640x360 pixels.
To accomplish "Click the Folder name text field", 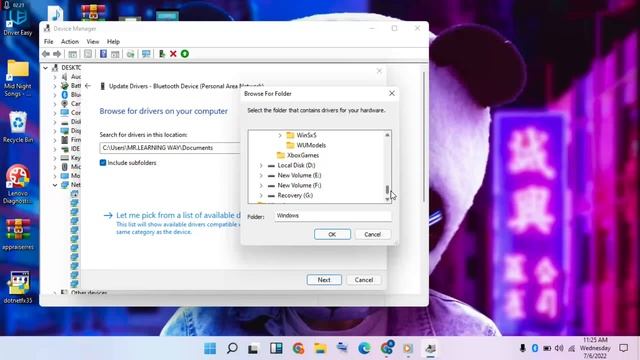I will click(333, 216).
